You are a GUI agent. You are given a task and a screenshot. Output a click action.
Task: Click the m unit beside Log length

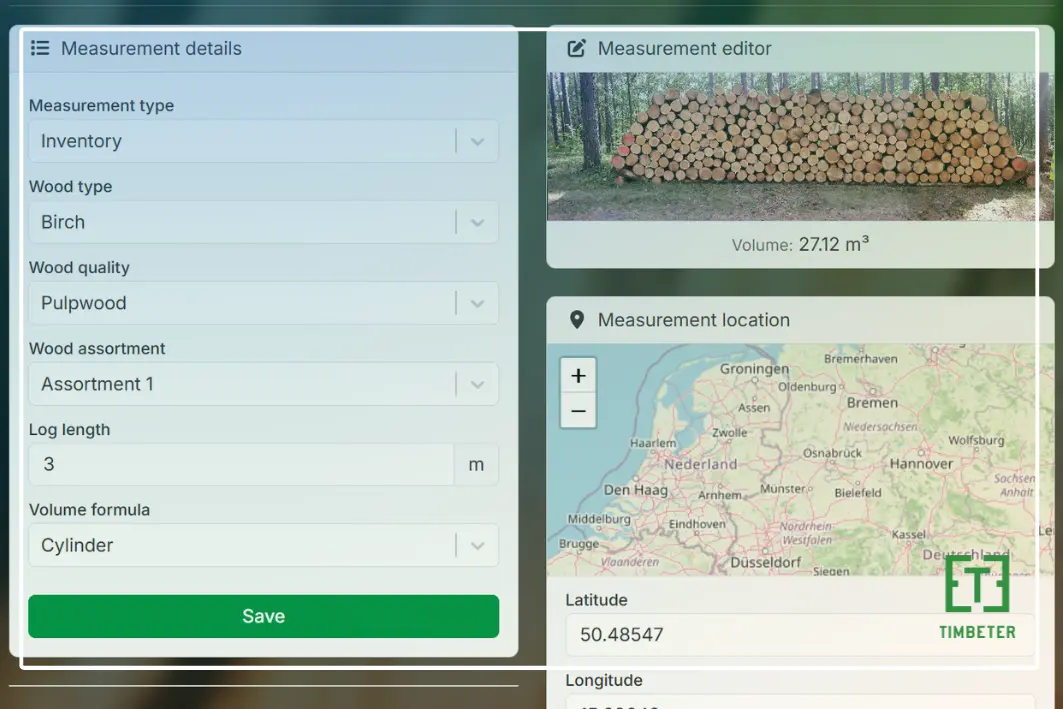click(476, 464)
